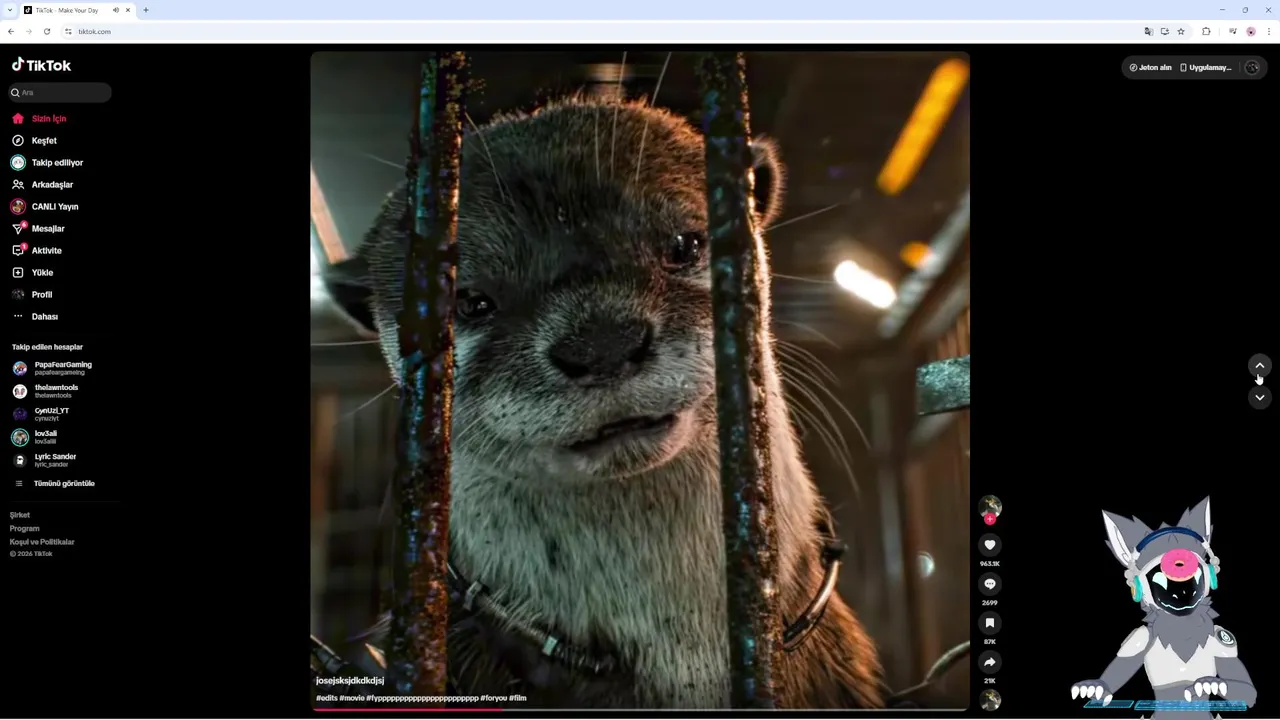Reload the page with refresh icon
This screenshot has width=1280, height=720.
tap(47, 31)
